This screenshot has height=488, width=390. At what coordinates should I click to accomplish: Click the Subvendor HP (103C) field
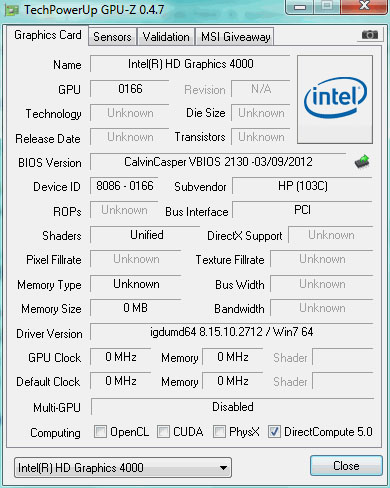302,186
